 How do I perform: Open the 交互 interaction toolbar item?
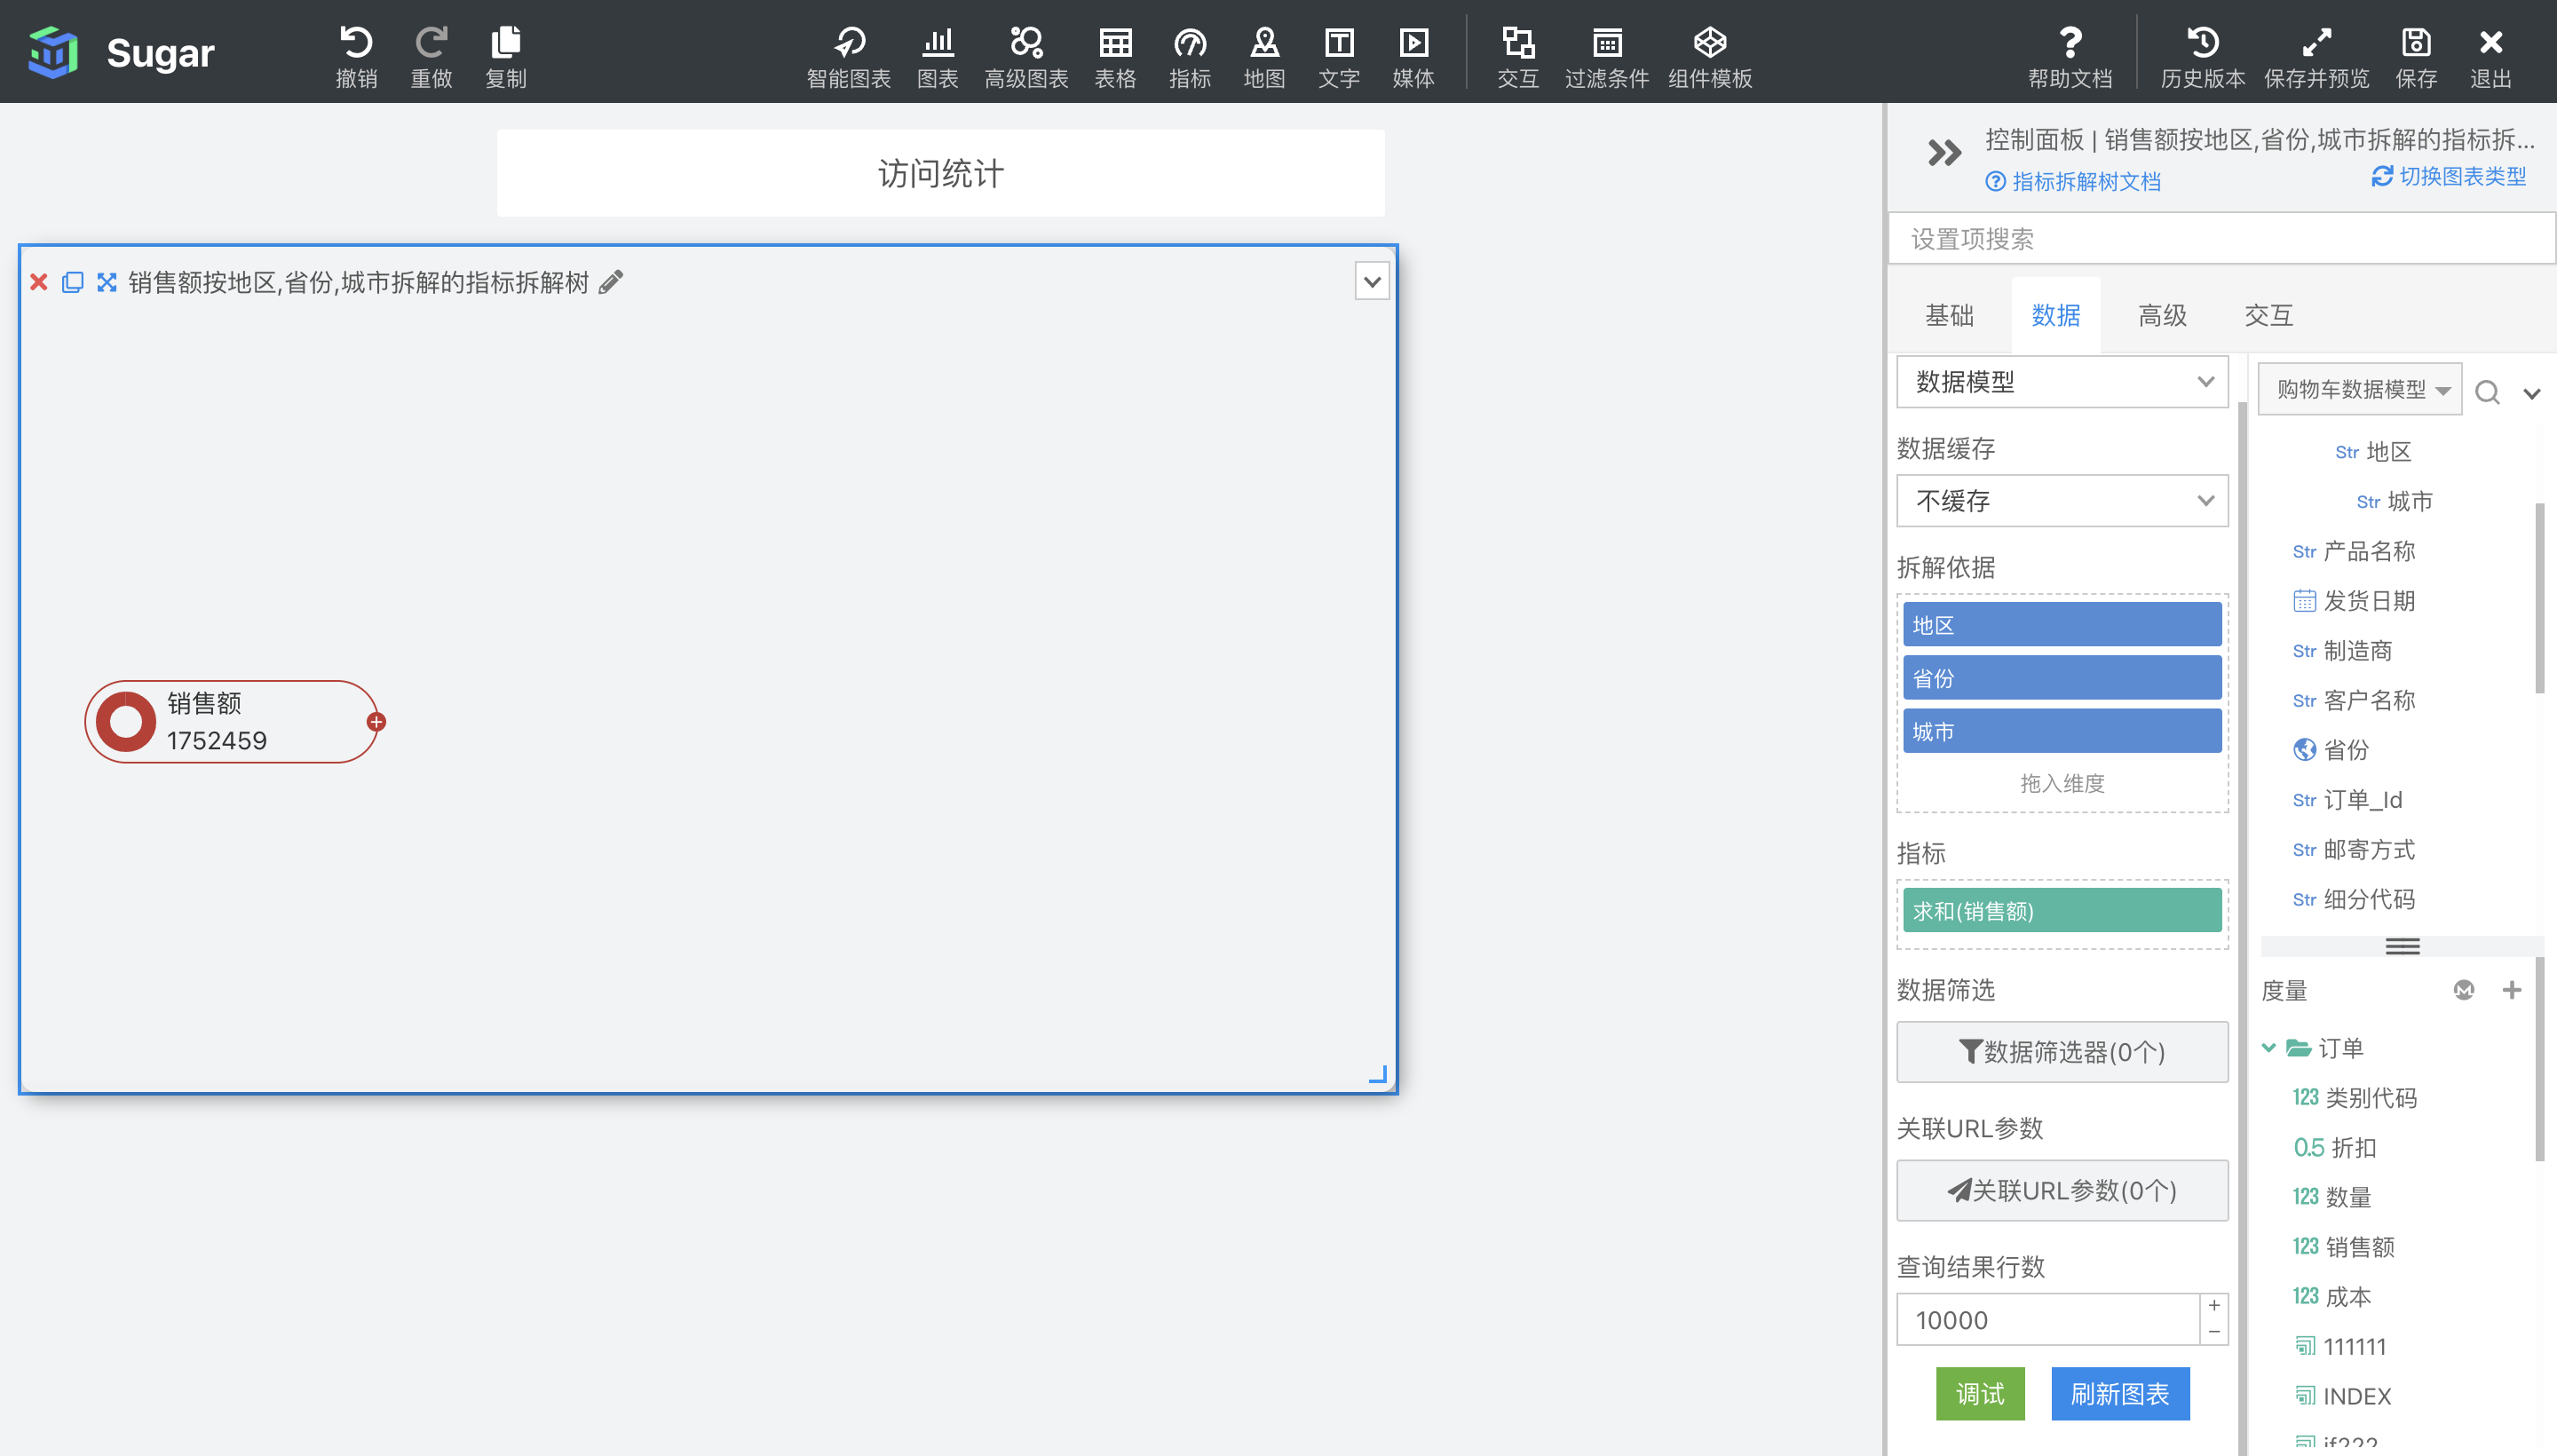[1518, 55]
